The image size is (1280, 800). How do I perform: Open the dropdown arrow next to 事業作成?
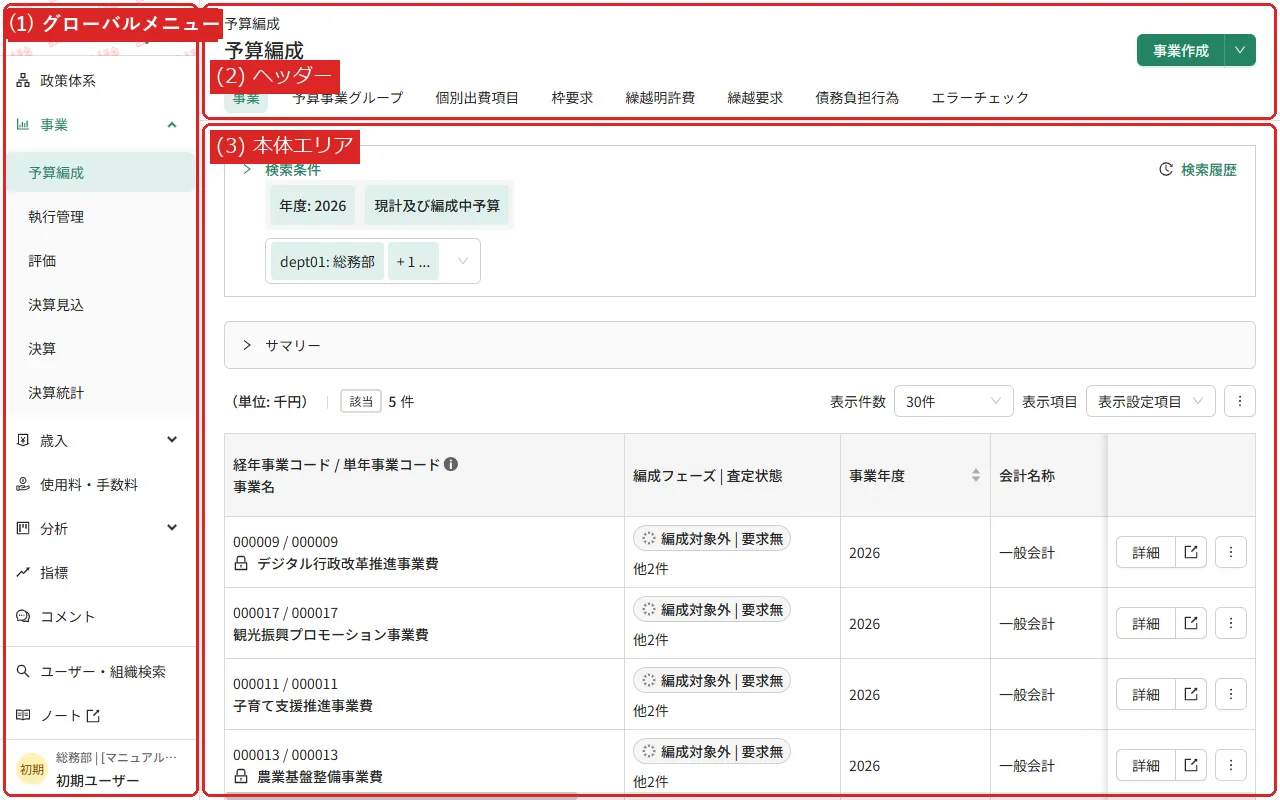(x=1241, y=50)
